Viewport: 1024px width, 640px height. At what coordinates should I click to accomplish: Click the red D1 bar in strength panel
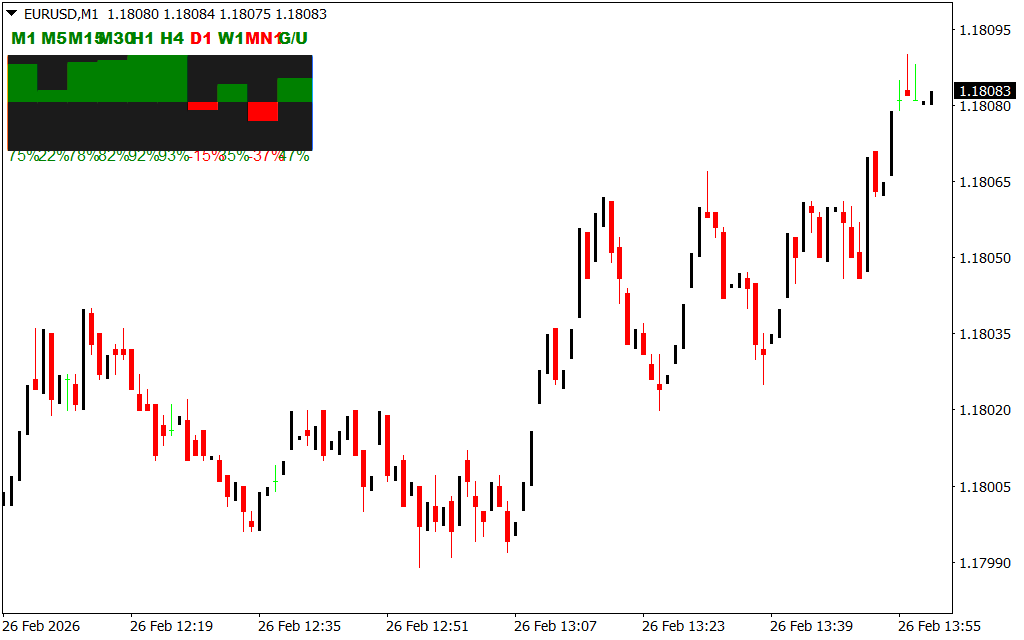pos(203,106)
